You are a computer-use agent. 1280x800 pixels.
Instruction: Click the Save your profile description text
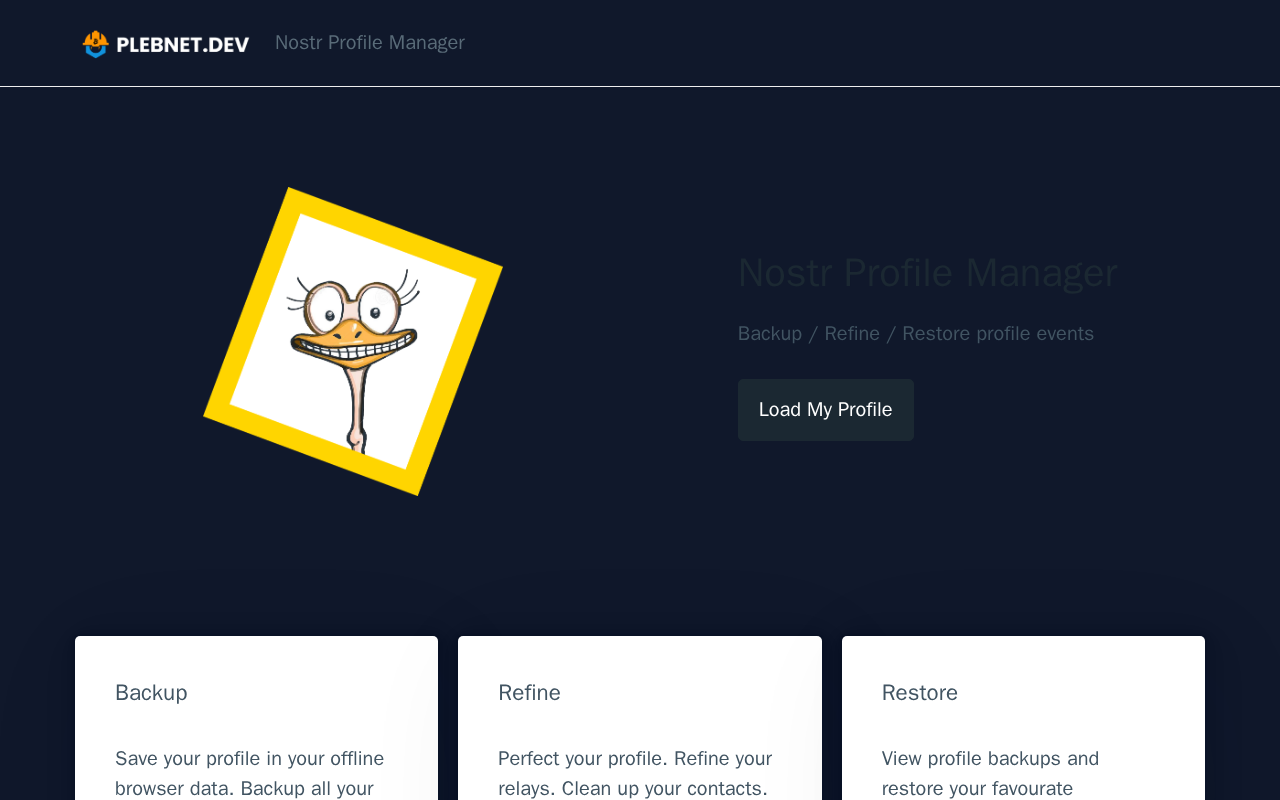click(249, 773)
